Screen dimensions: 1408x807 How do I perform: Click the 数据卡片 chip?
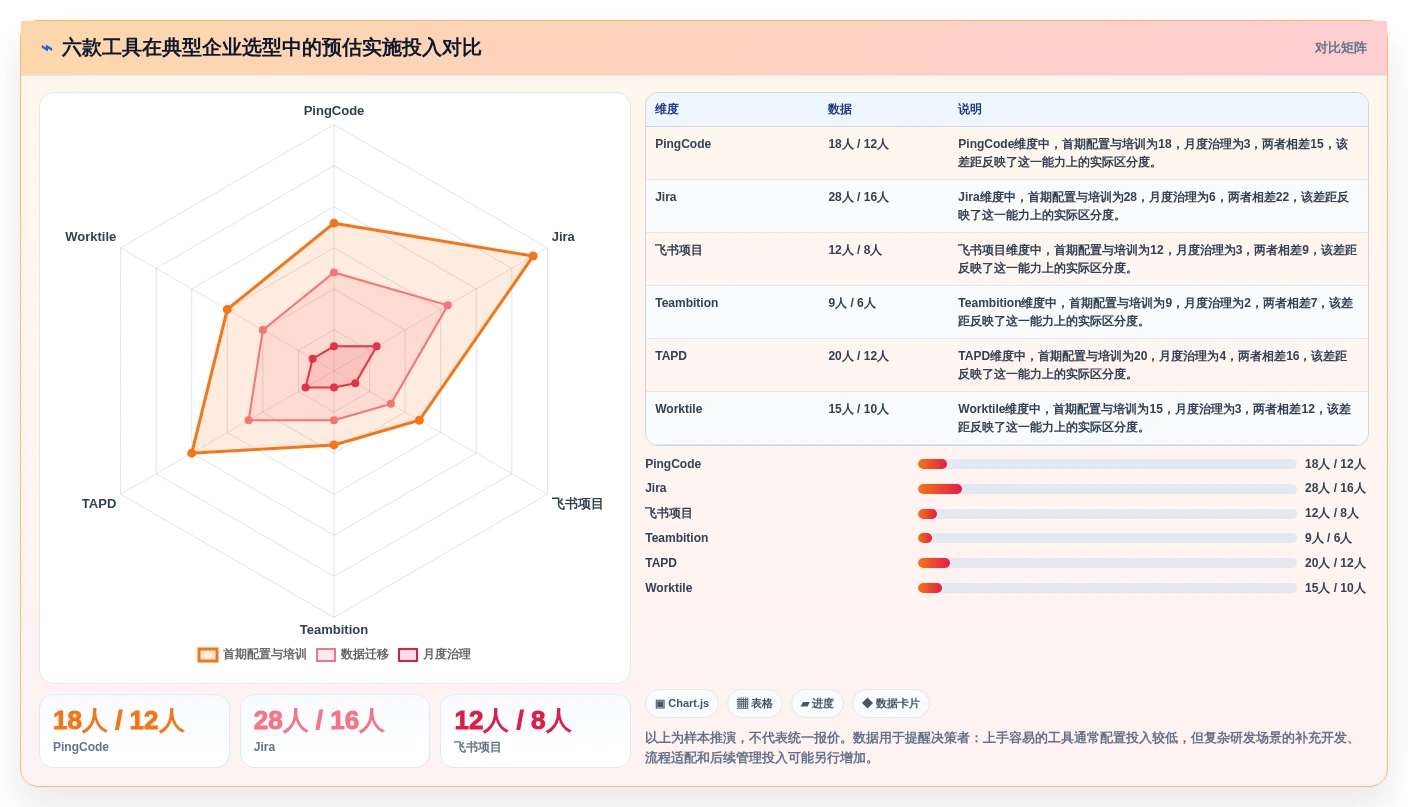click(891, 704)
